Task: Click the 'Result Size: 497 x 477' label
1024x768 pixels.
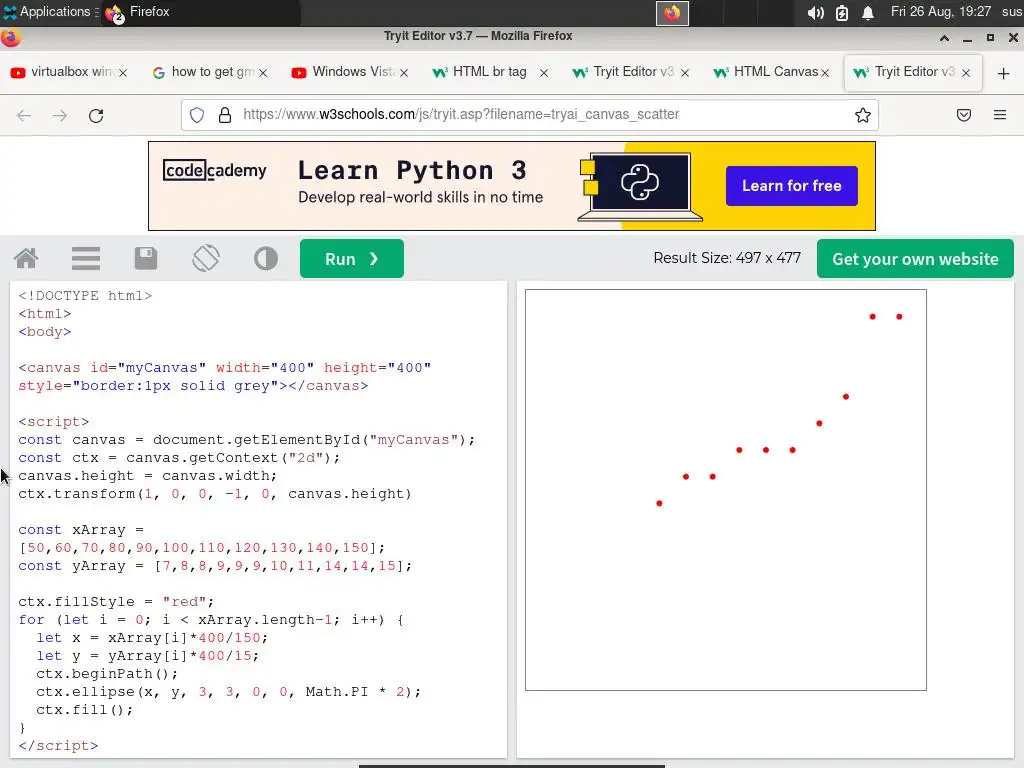Action: point(727,258)
